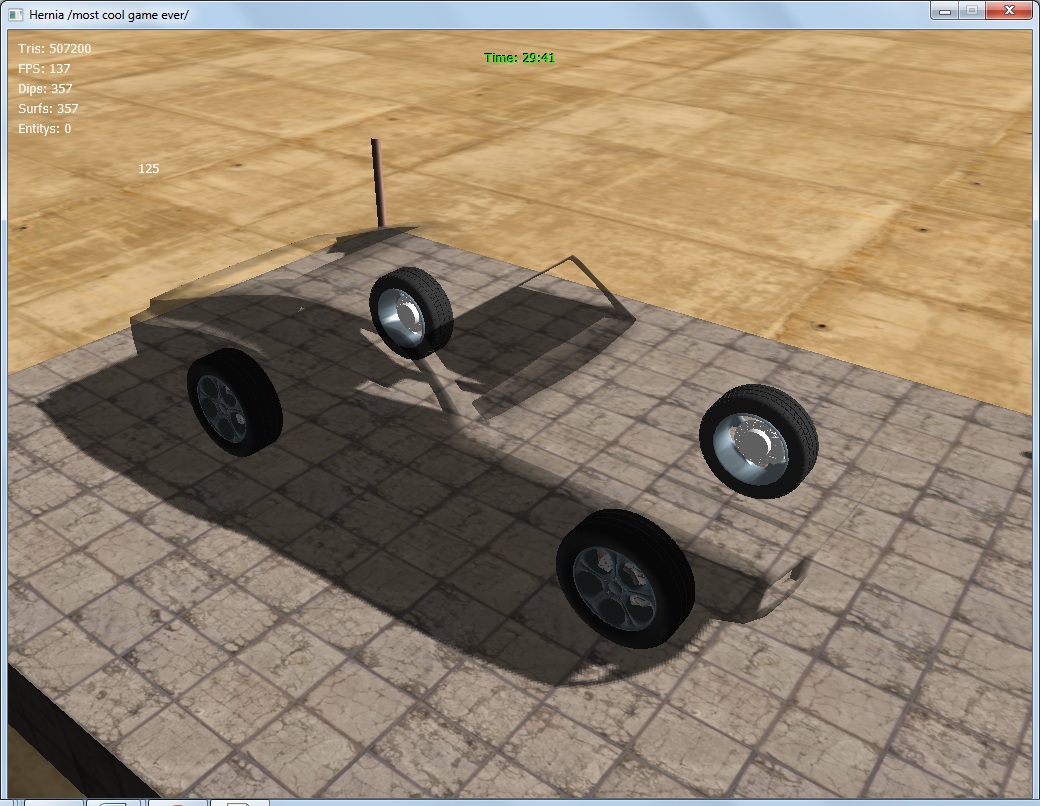
Task: Click the Dips: 357 readout
Action: point(45,88)
